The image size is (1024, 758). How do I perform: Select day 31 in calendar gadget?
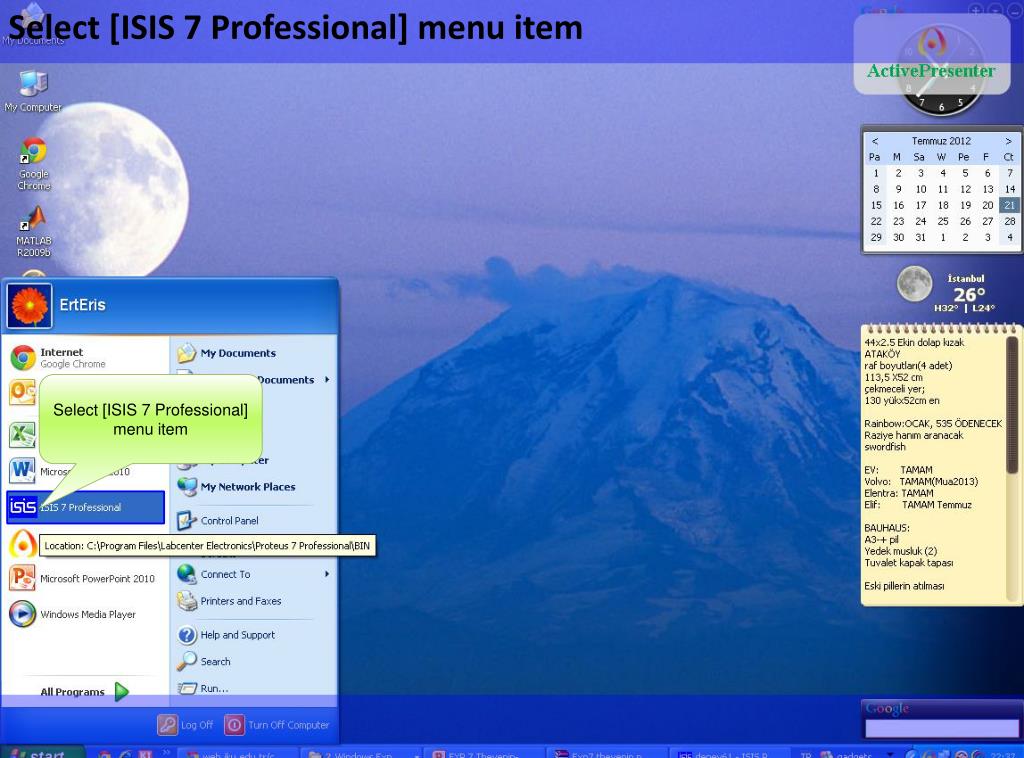pyautogui.click(x=920, y=238)
